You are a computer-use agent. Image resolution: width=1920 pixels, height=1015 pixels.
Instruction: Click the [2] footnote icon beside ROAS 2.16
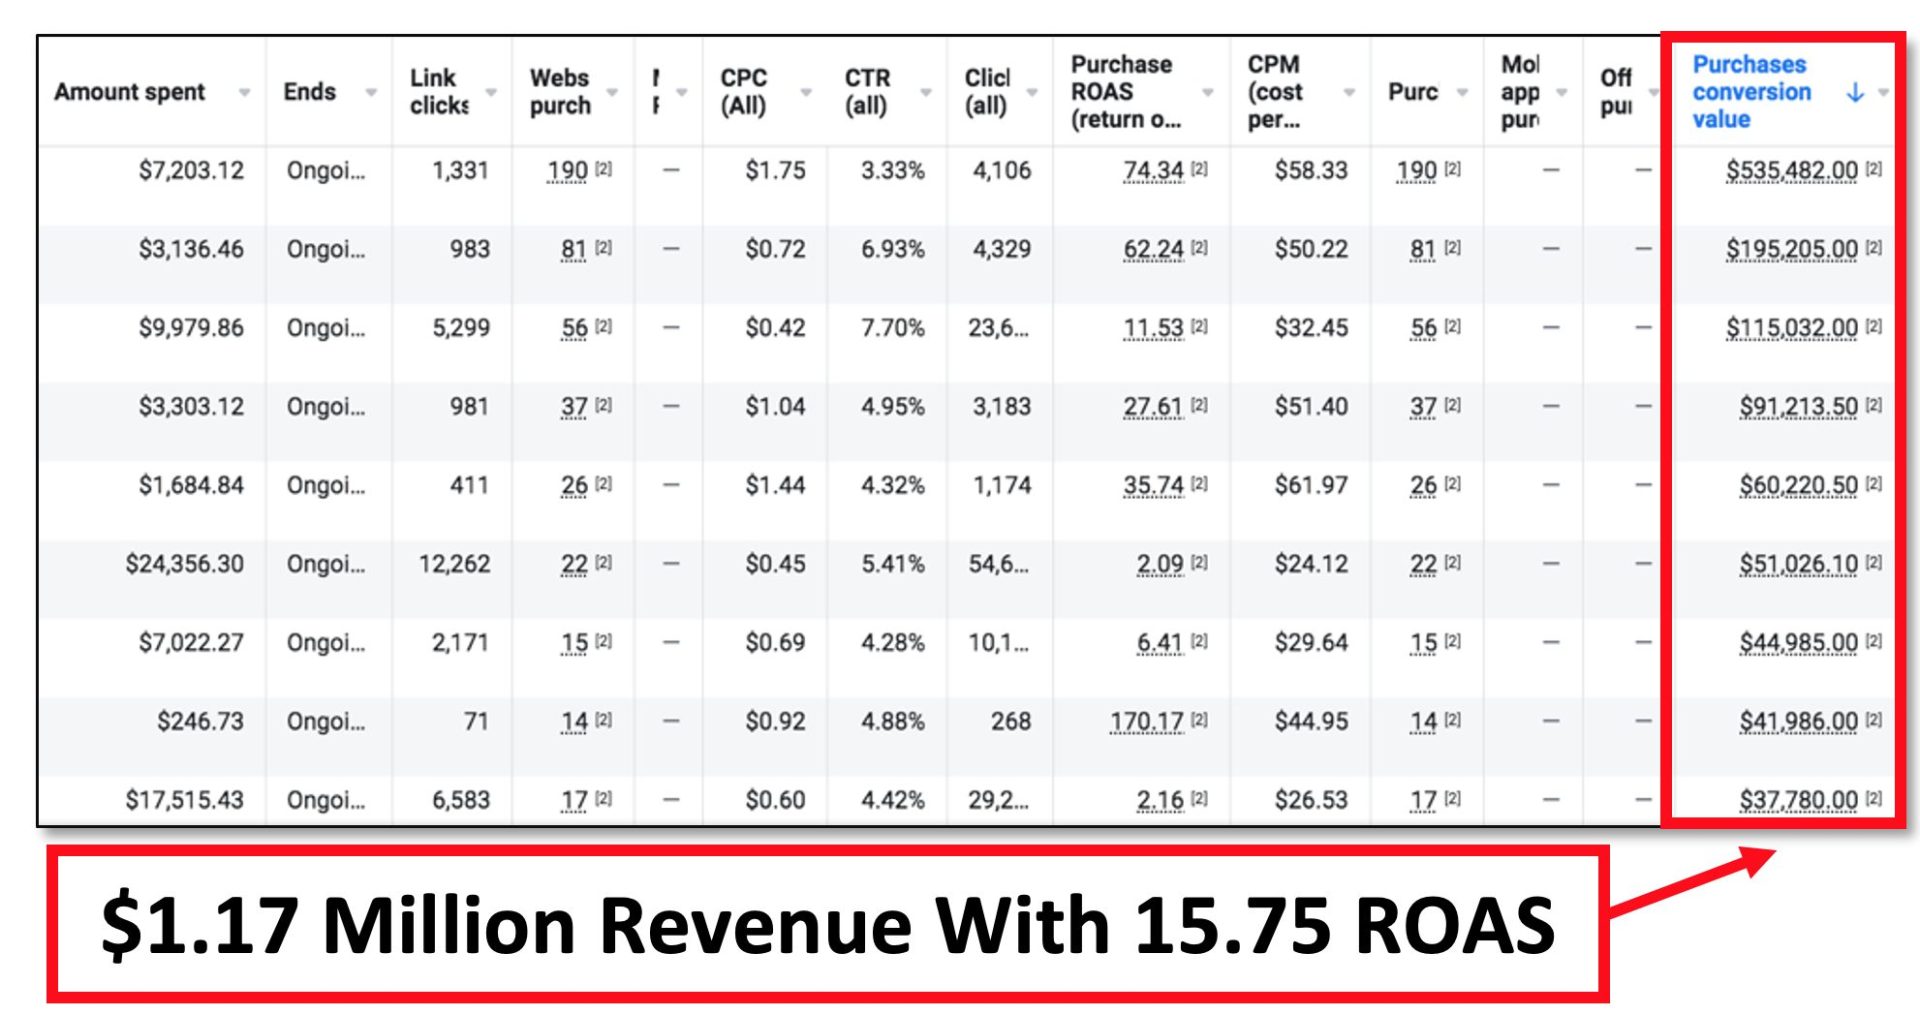coord(1199,798)
